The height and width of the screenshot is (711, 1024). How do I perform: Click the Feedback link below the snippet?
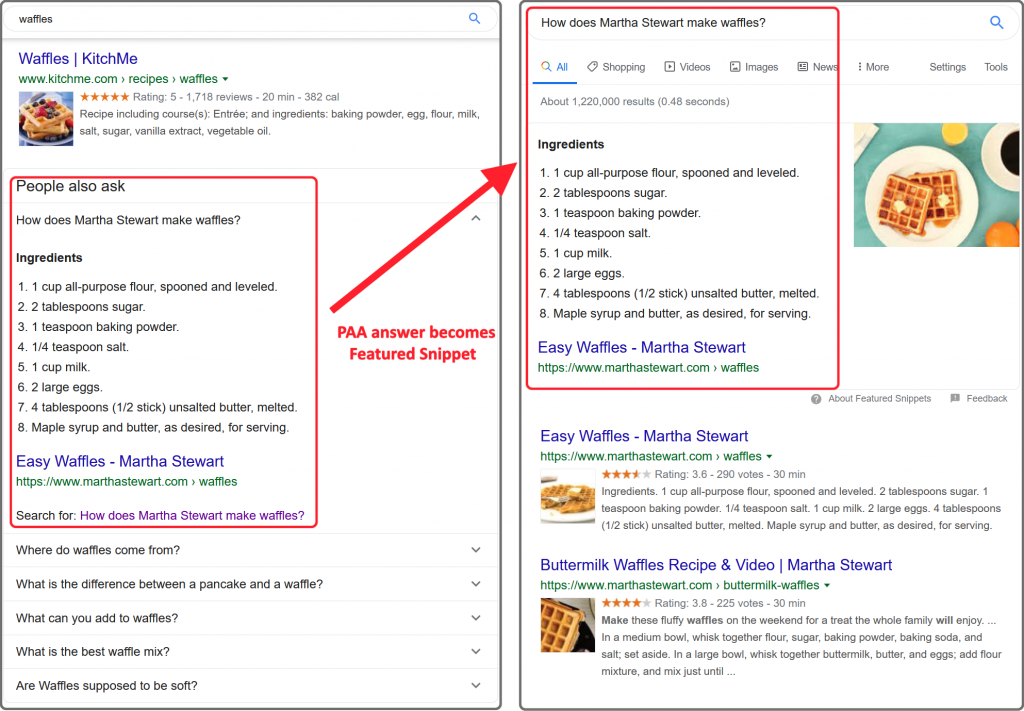(986, 398)
